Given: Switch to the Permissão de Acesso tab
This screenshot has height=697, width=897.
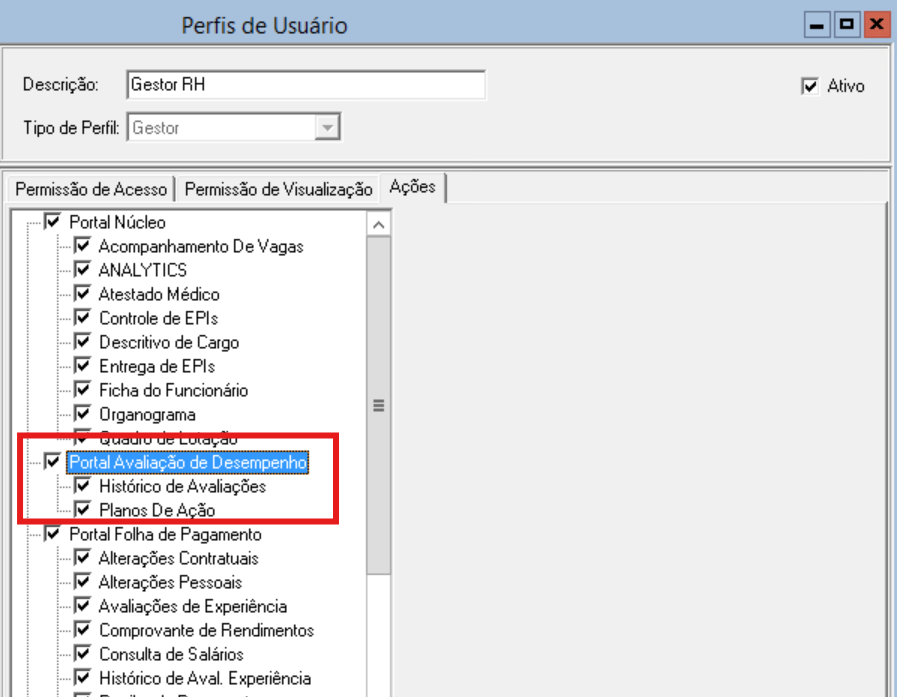Looking at the screenshot, I should pos(90,189).
